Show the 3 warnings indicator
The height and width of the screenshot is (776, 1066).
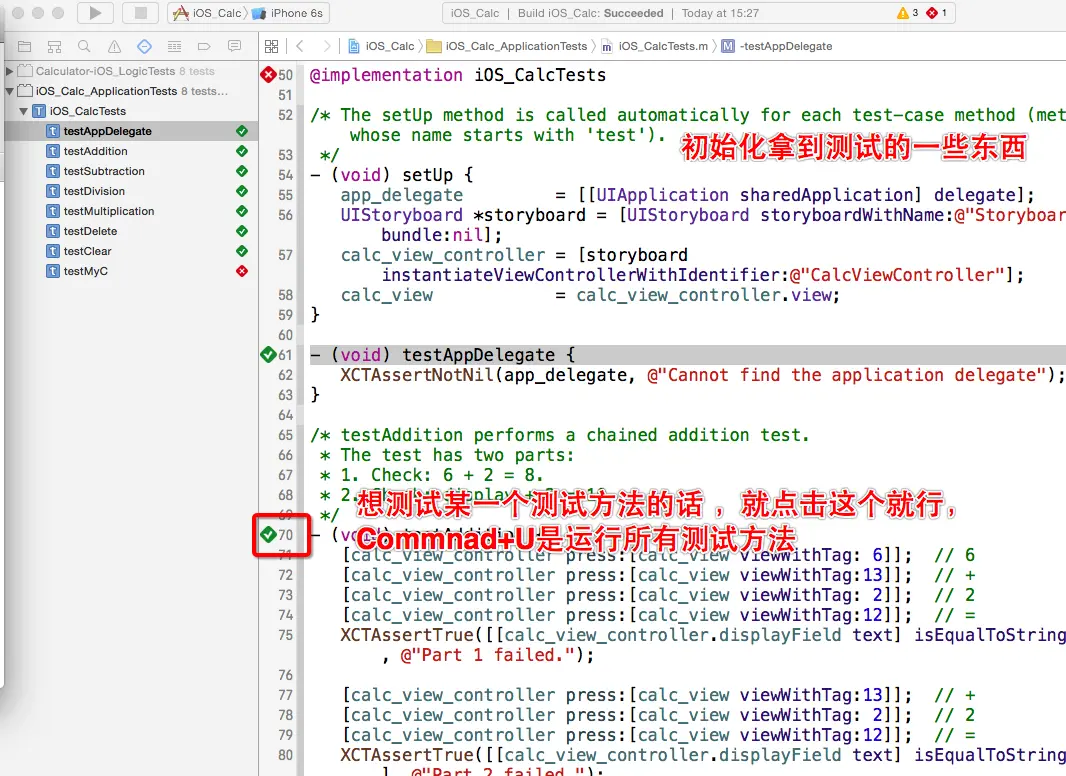[x=908, y=13]
